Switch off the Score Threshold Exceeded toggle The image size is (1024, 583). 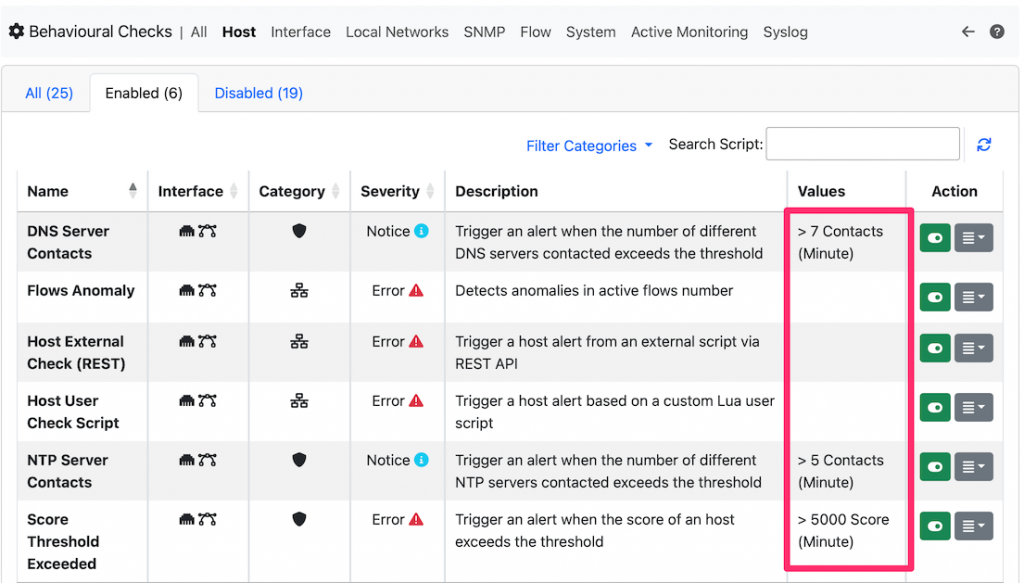[935, 526]
